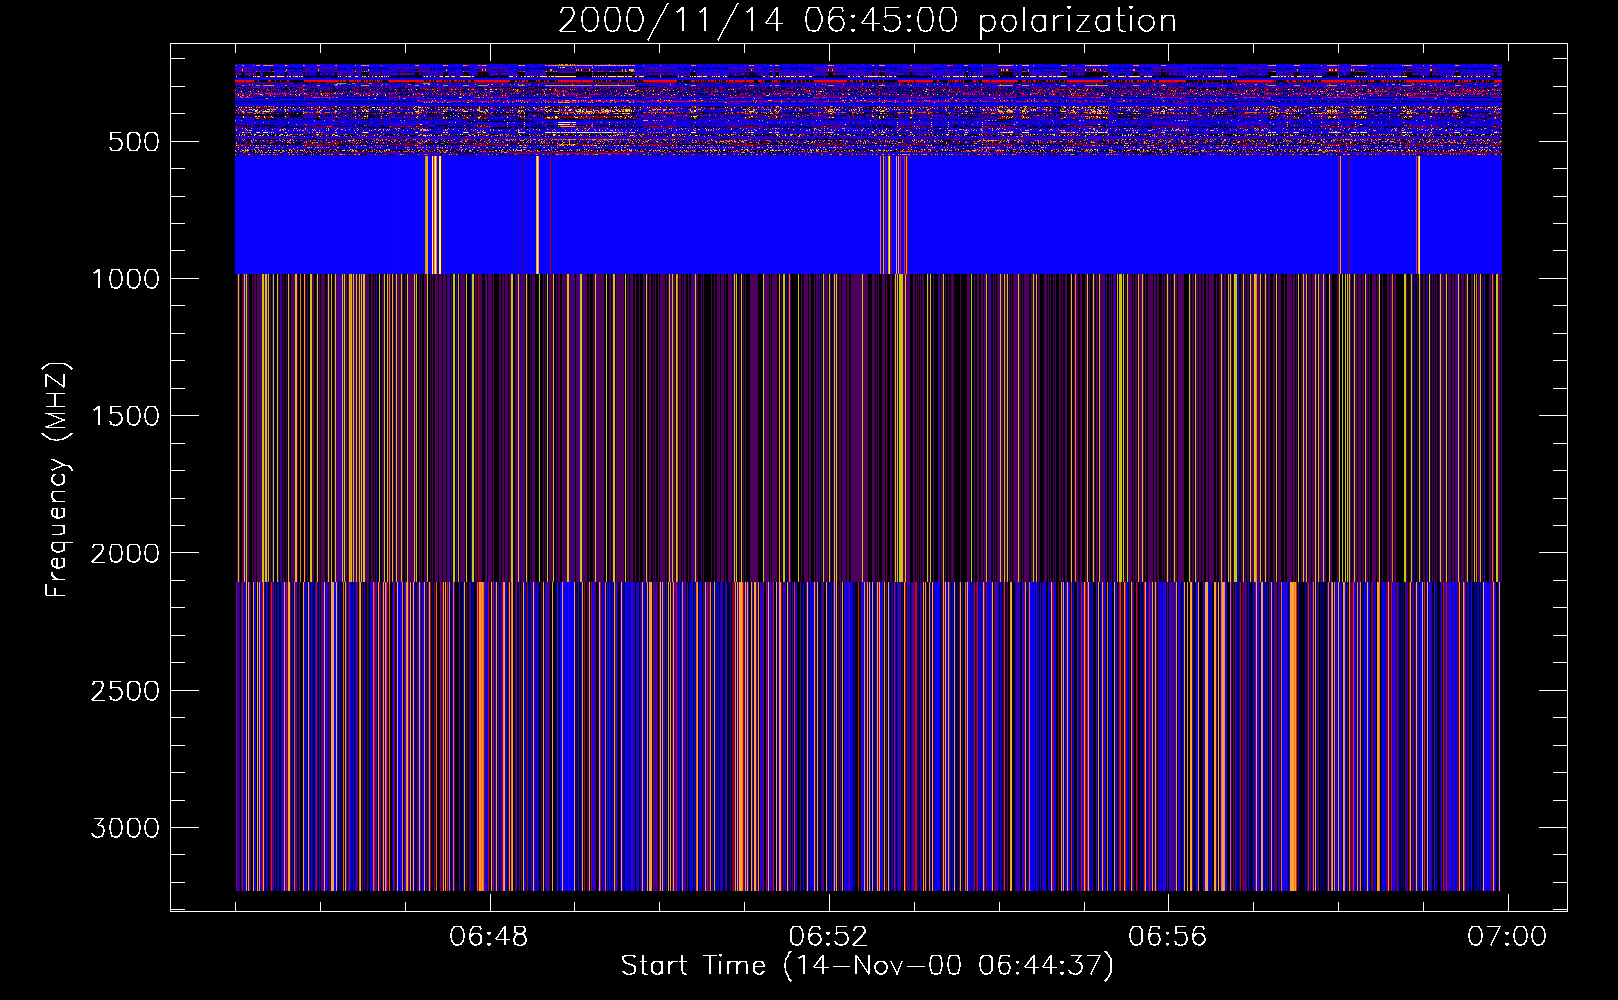Click the 2500 frequency tick label

[125, 691]
